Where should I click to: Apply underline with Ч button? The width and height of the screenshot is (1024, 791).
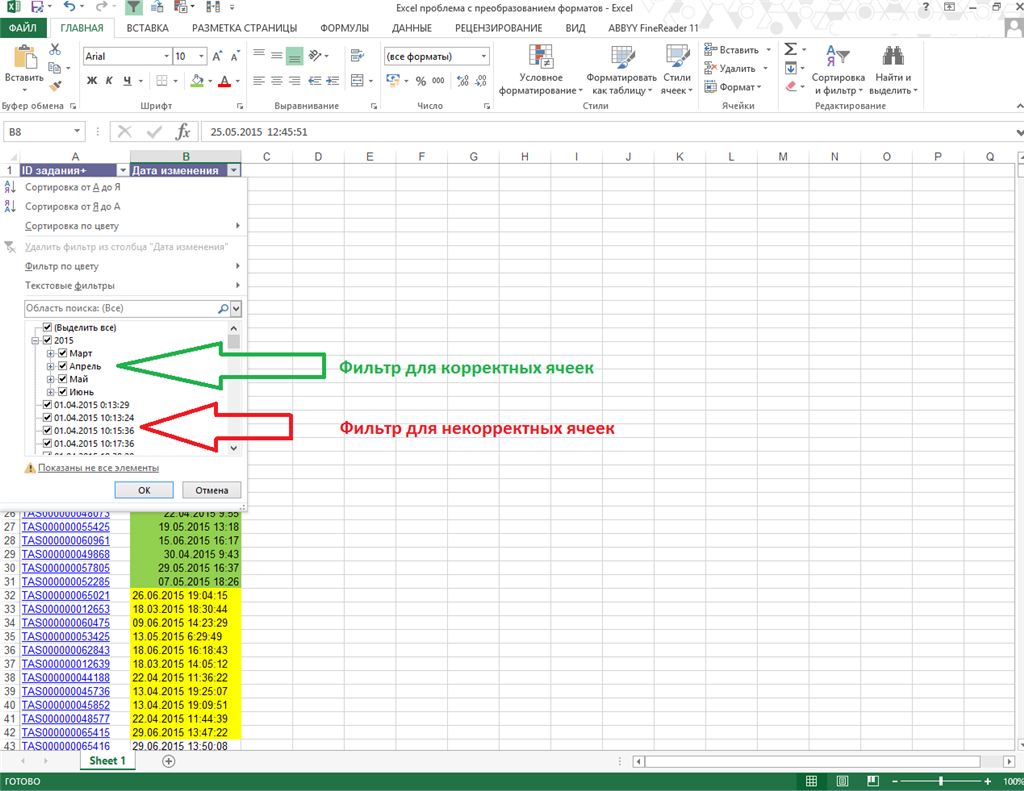point(127,80)
